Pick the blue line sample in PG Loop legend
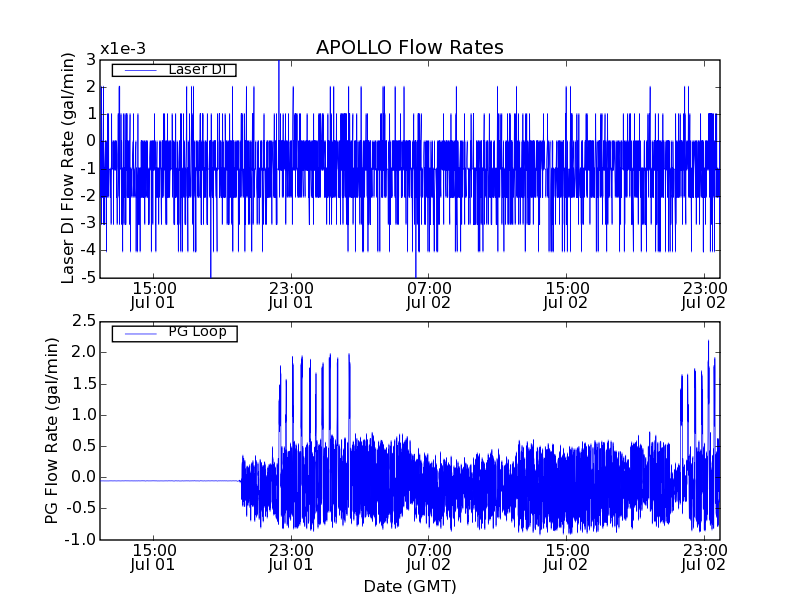The width and height of the screenshot is (800, 600). coord(140,334)
